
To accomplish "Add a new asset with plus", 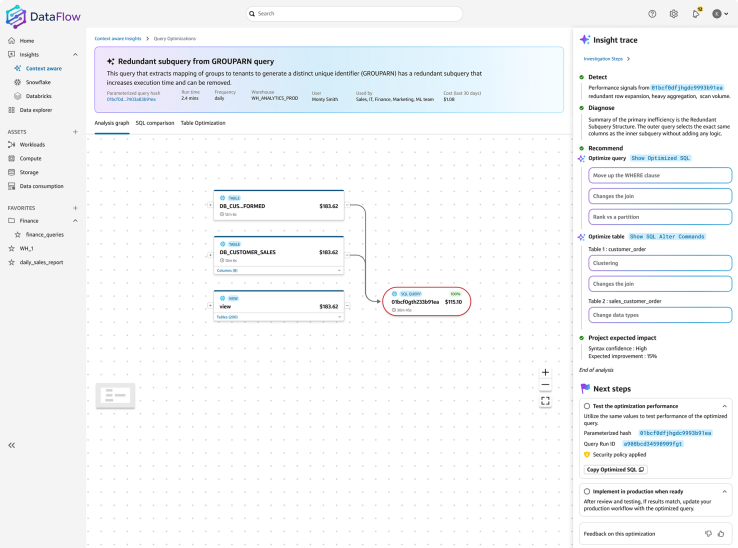I will click(75, 132).
